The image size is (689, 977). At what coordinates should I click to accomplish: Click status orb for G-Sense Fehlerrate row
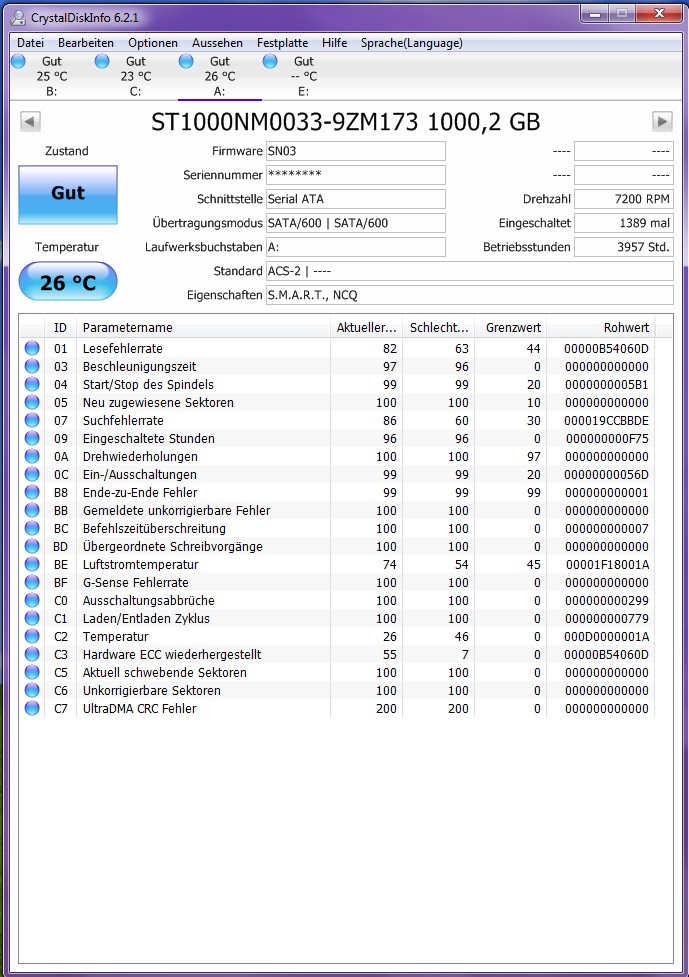pos(32,583)
